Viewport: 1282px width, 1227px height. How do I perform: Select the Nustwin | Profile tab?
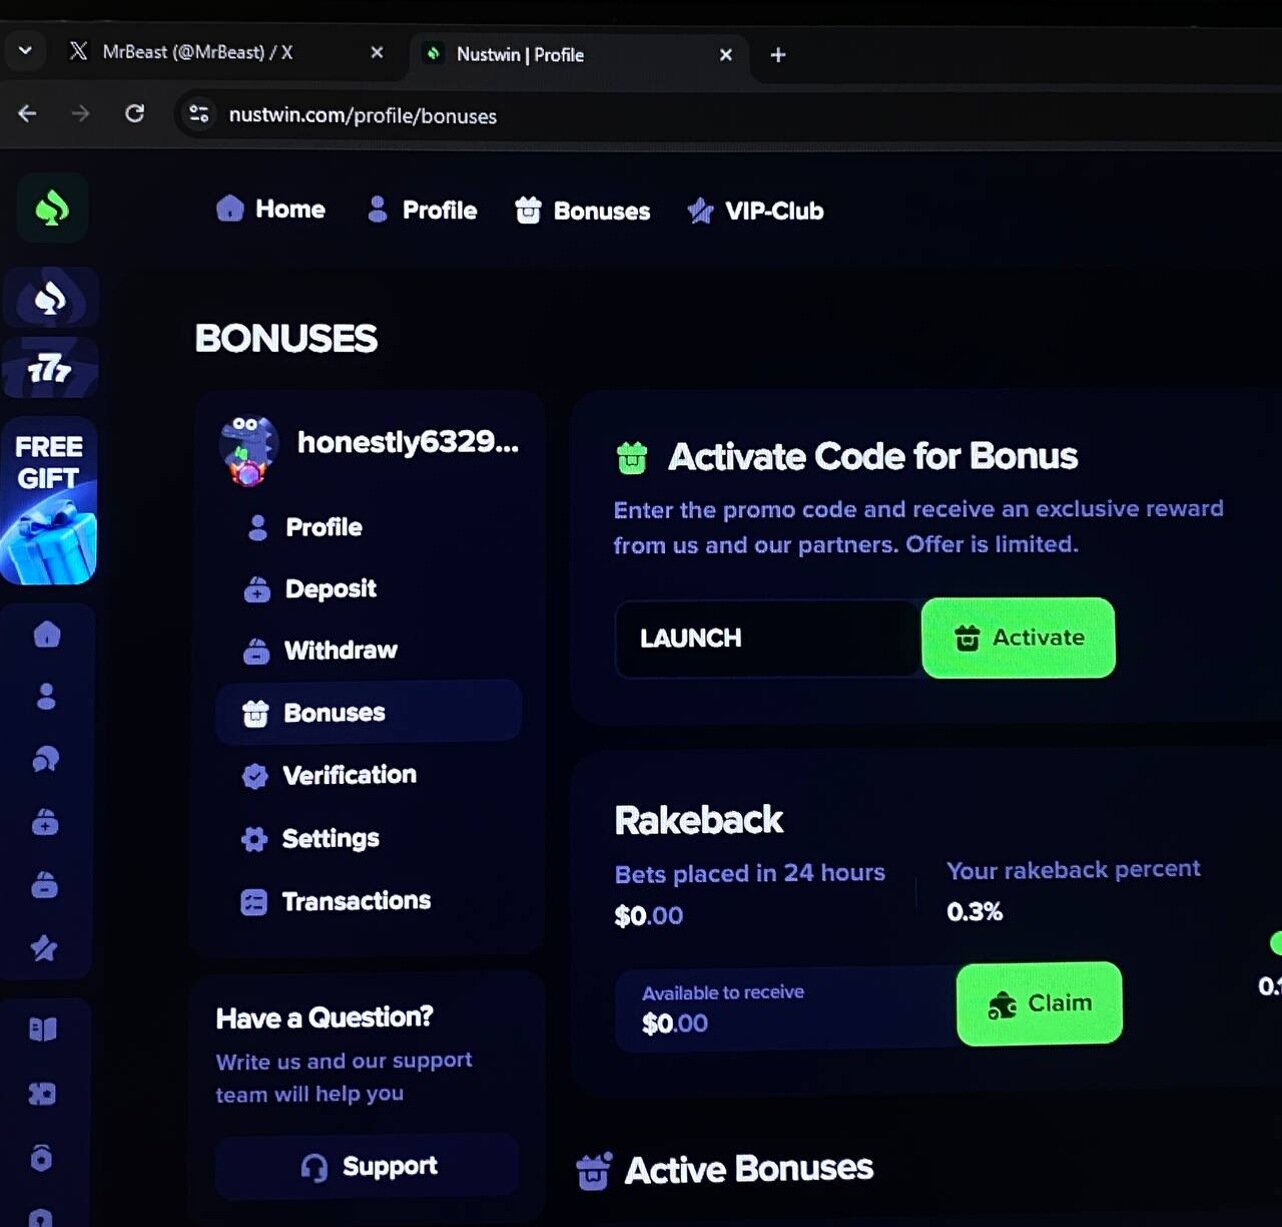point(579,54)
